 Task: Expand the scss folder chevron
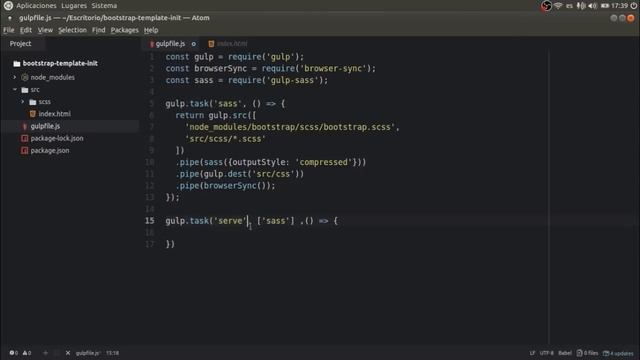23,102
